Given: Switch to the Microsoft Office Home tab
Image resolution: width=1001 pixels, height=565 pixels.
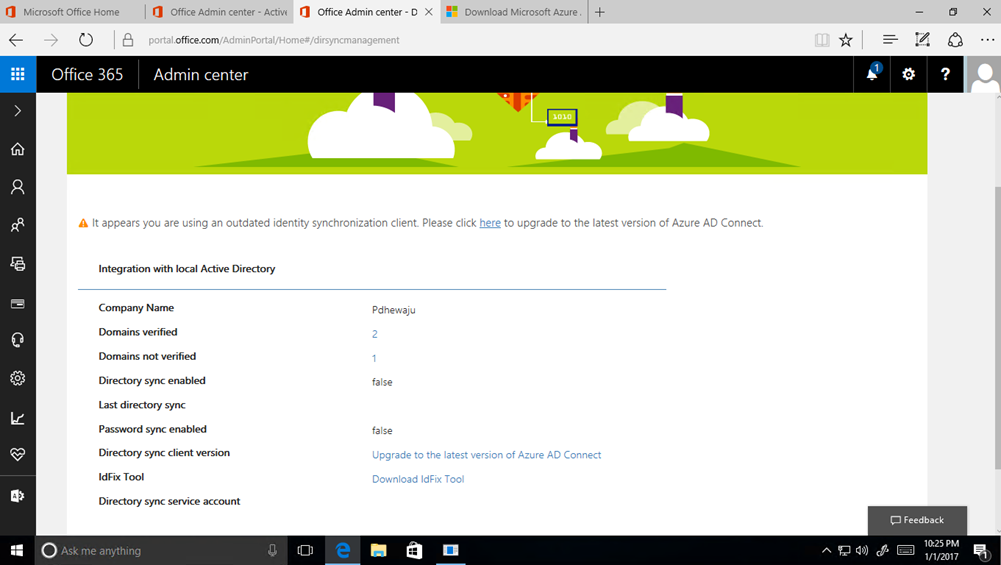Looking at the screenshot, I should pyautogui.click(x=72, y=12).
